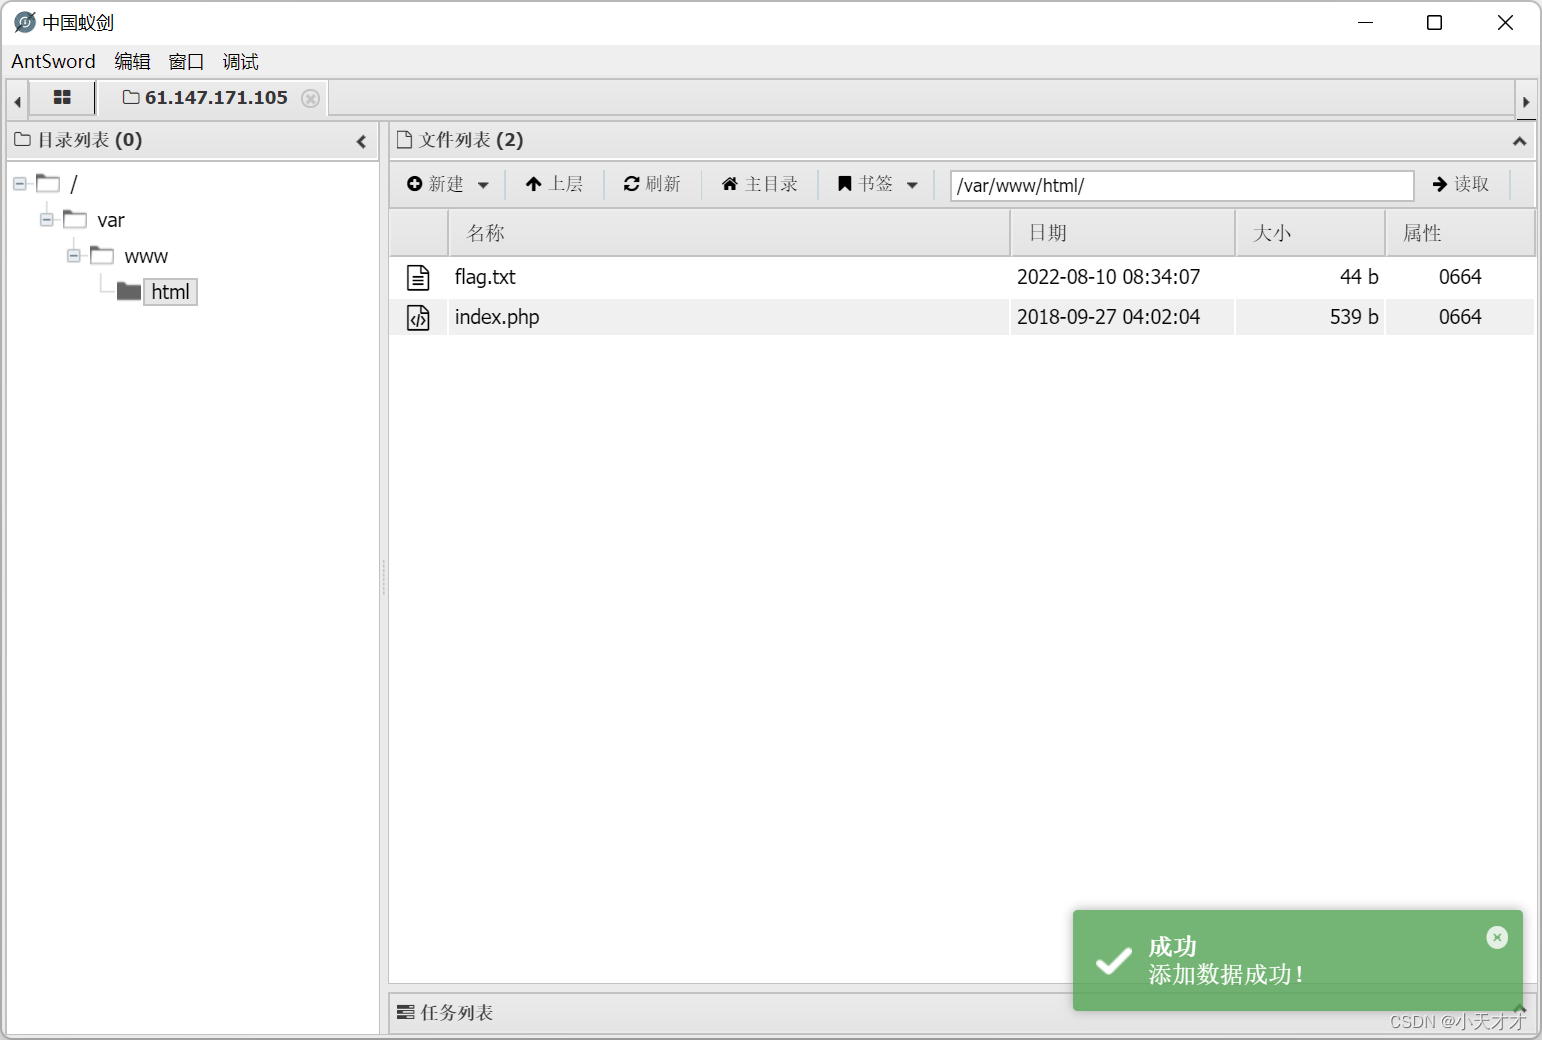Image resolution: width=1542 pixels, height=1040 pixels.
Task: Open the 新建 dropdown arrow
Action: (482, 184)
